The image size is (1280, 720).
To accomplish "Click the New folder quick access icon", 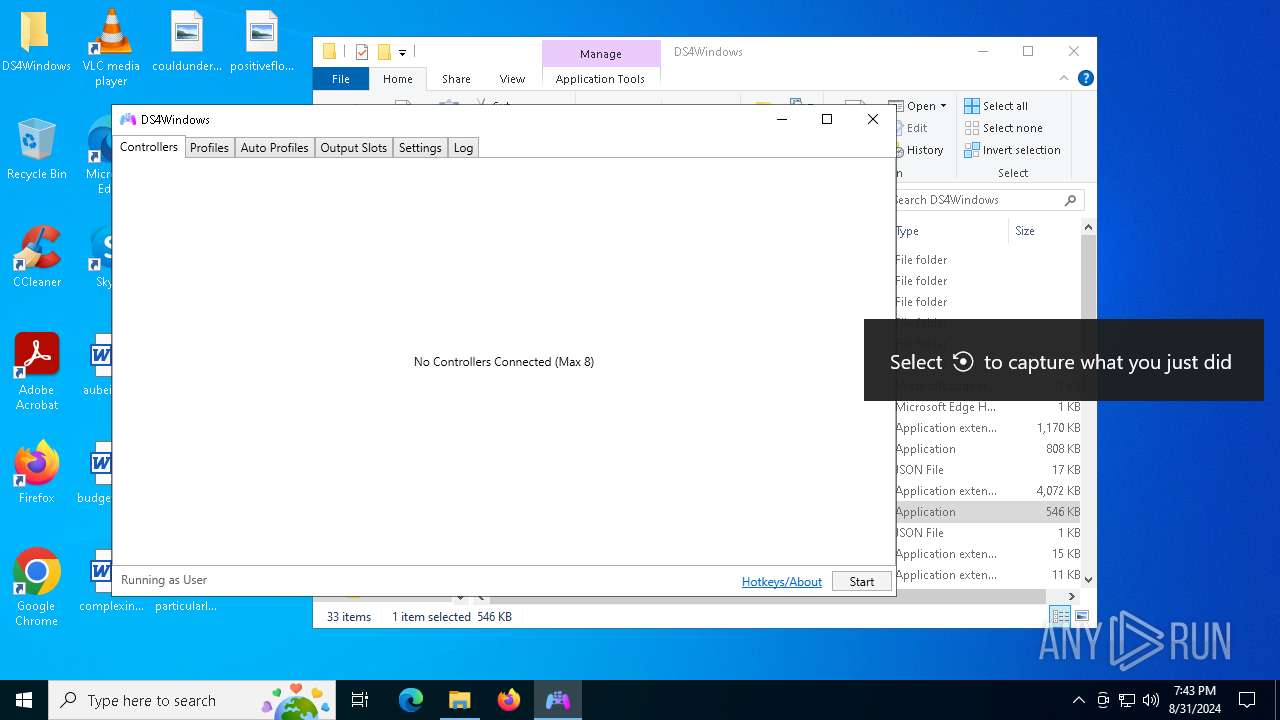I will [x=384, y=52].
